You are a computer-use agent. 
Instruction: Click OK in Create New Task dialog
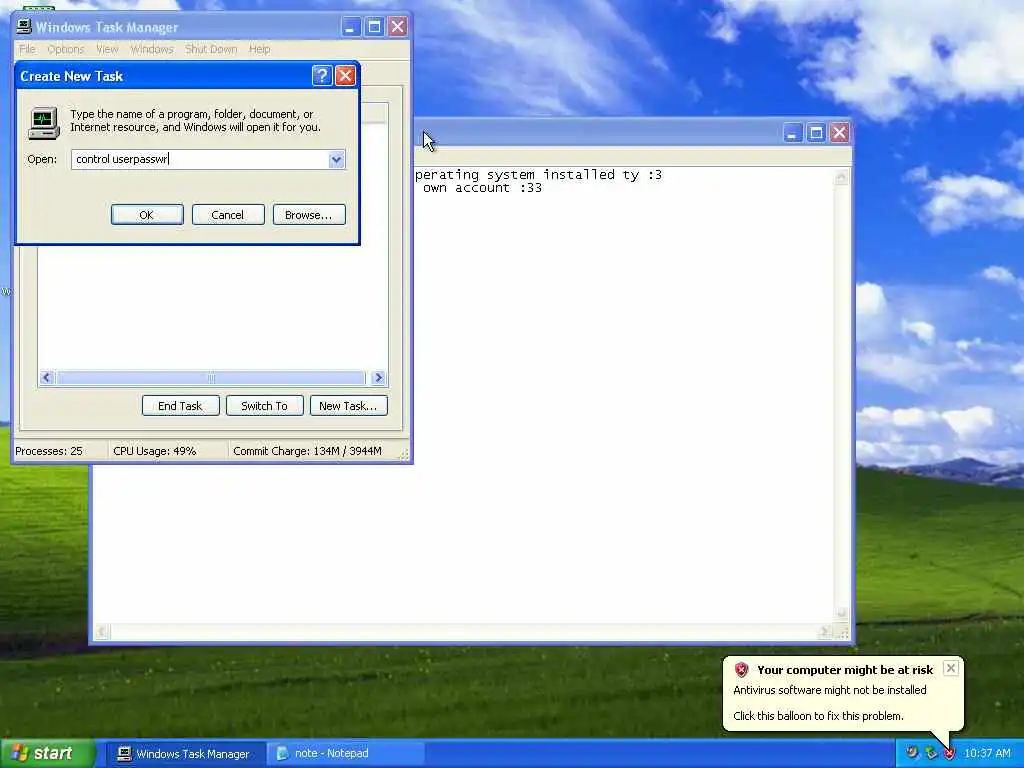pyautogui.click(x=147, y=215)
